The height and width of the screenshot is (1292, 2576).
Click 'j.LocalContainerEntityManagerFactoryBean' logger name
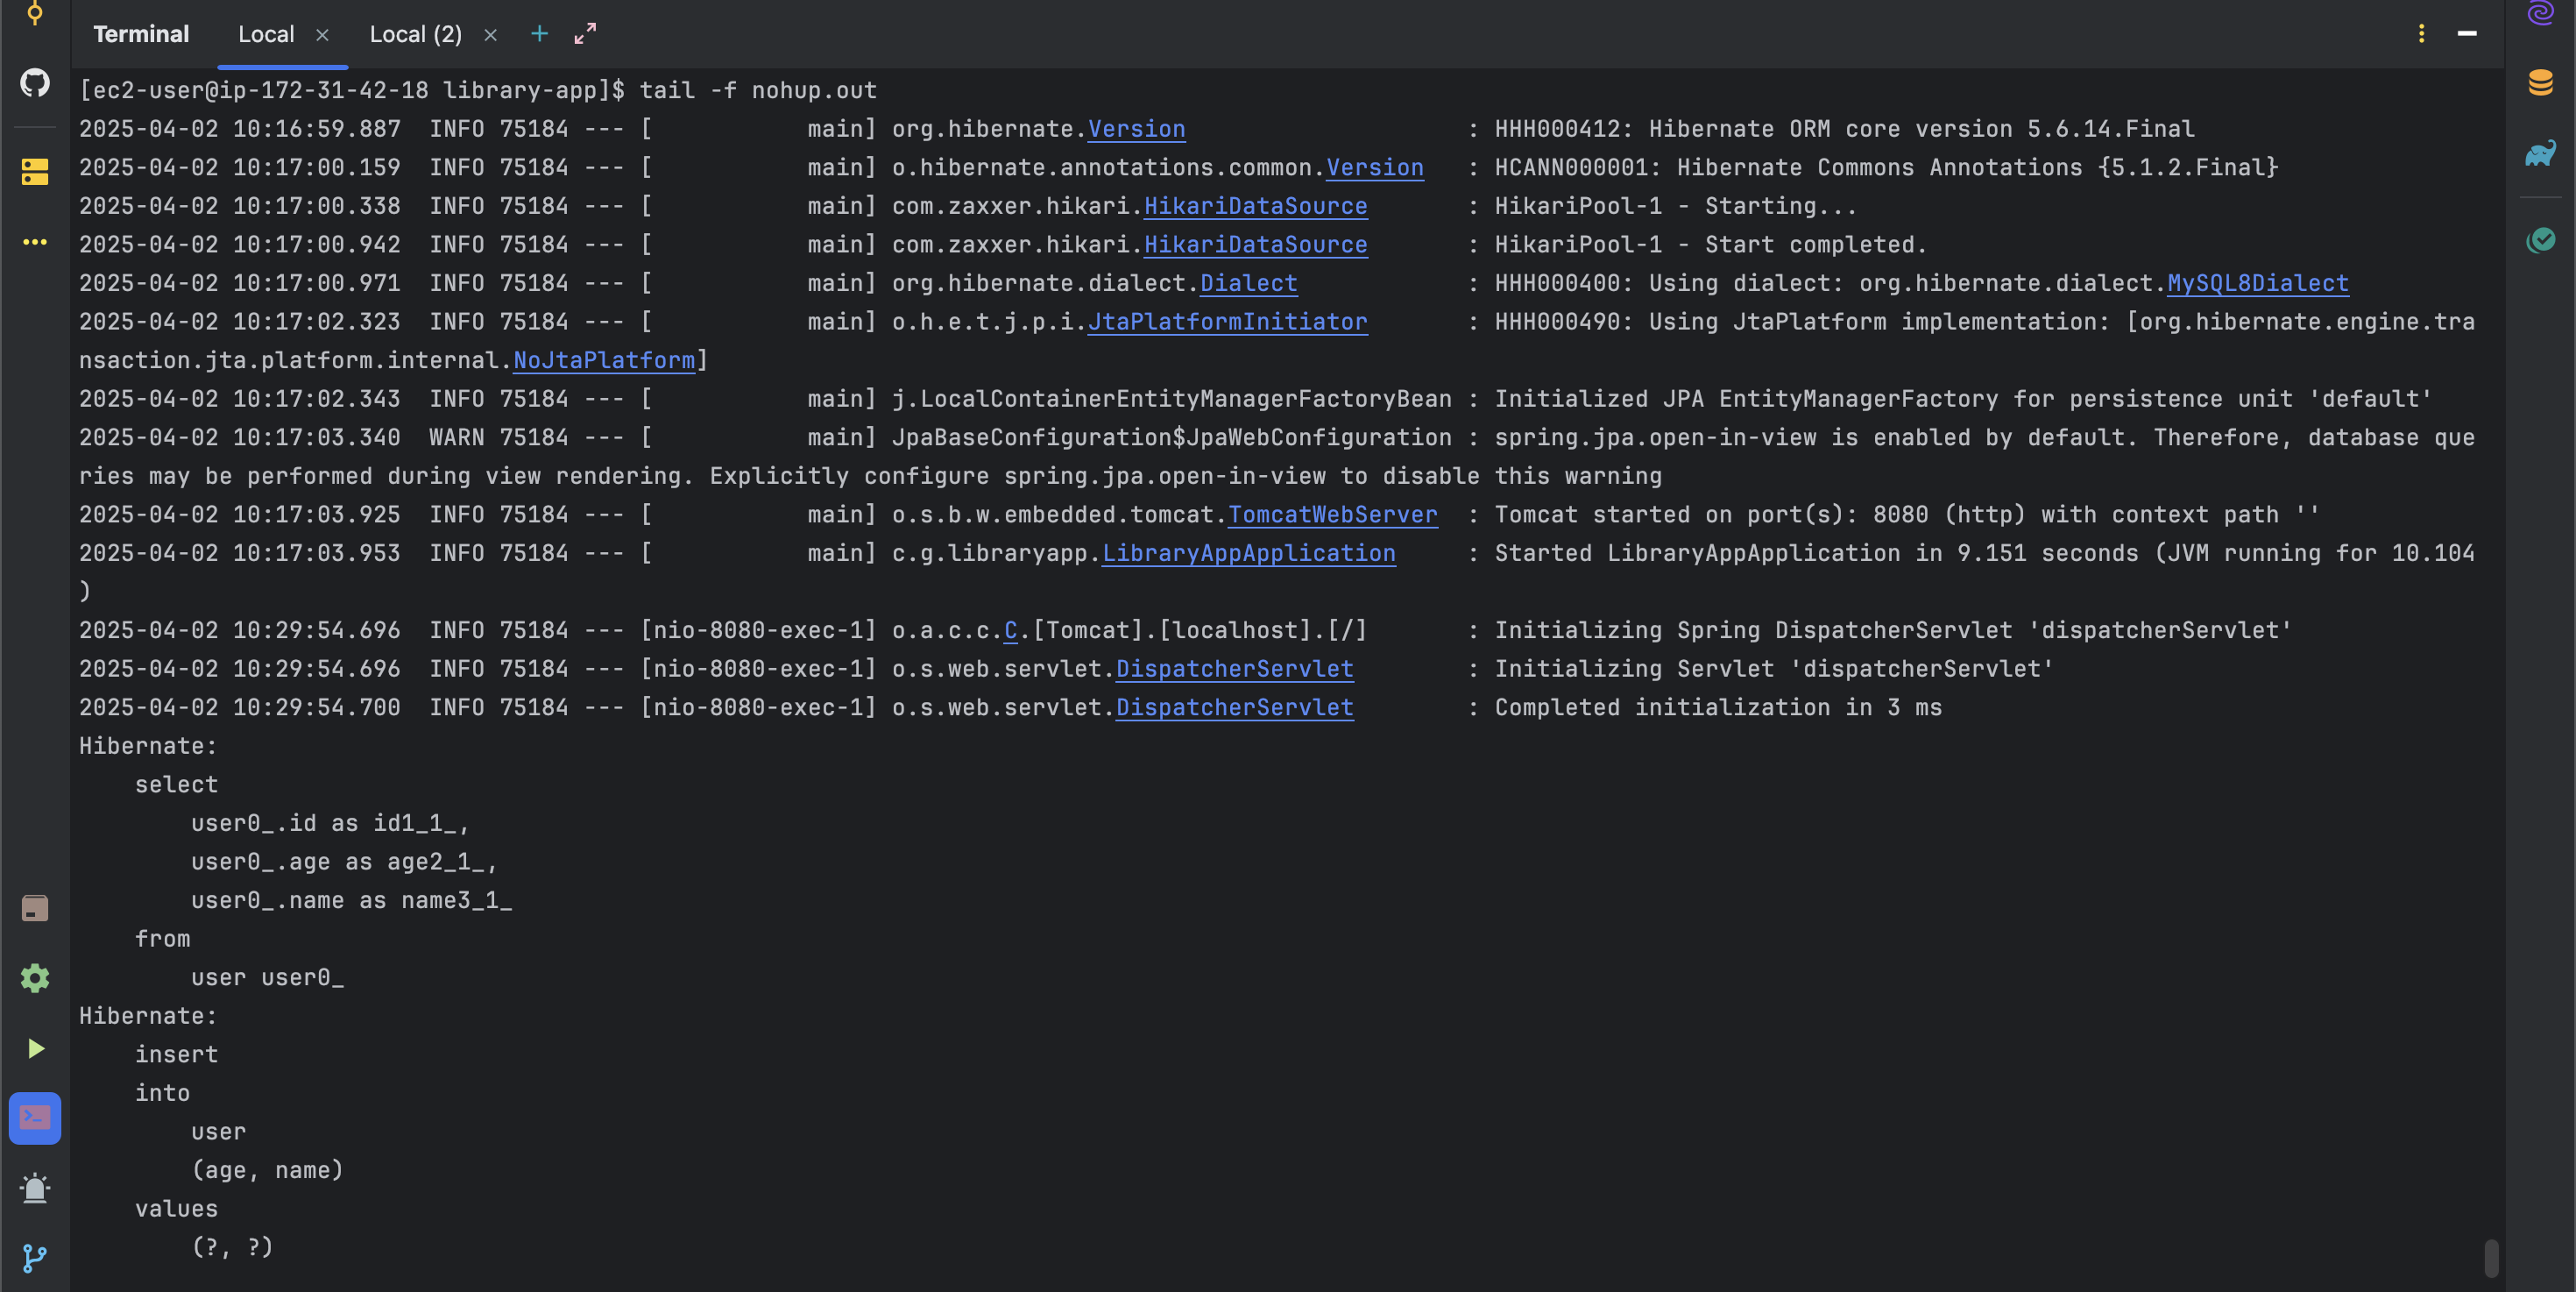coord(1171,399)
